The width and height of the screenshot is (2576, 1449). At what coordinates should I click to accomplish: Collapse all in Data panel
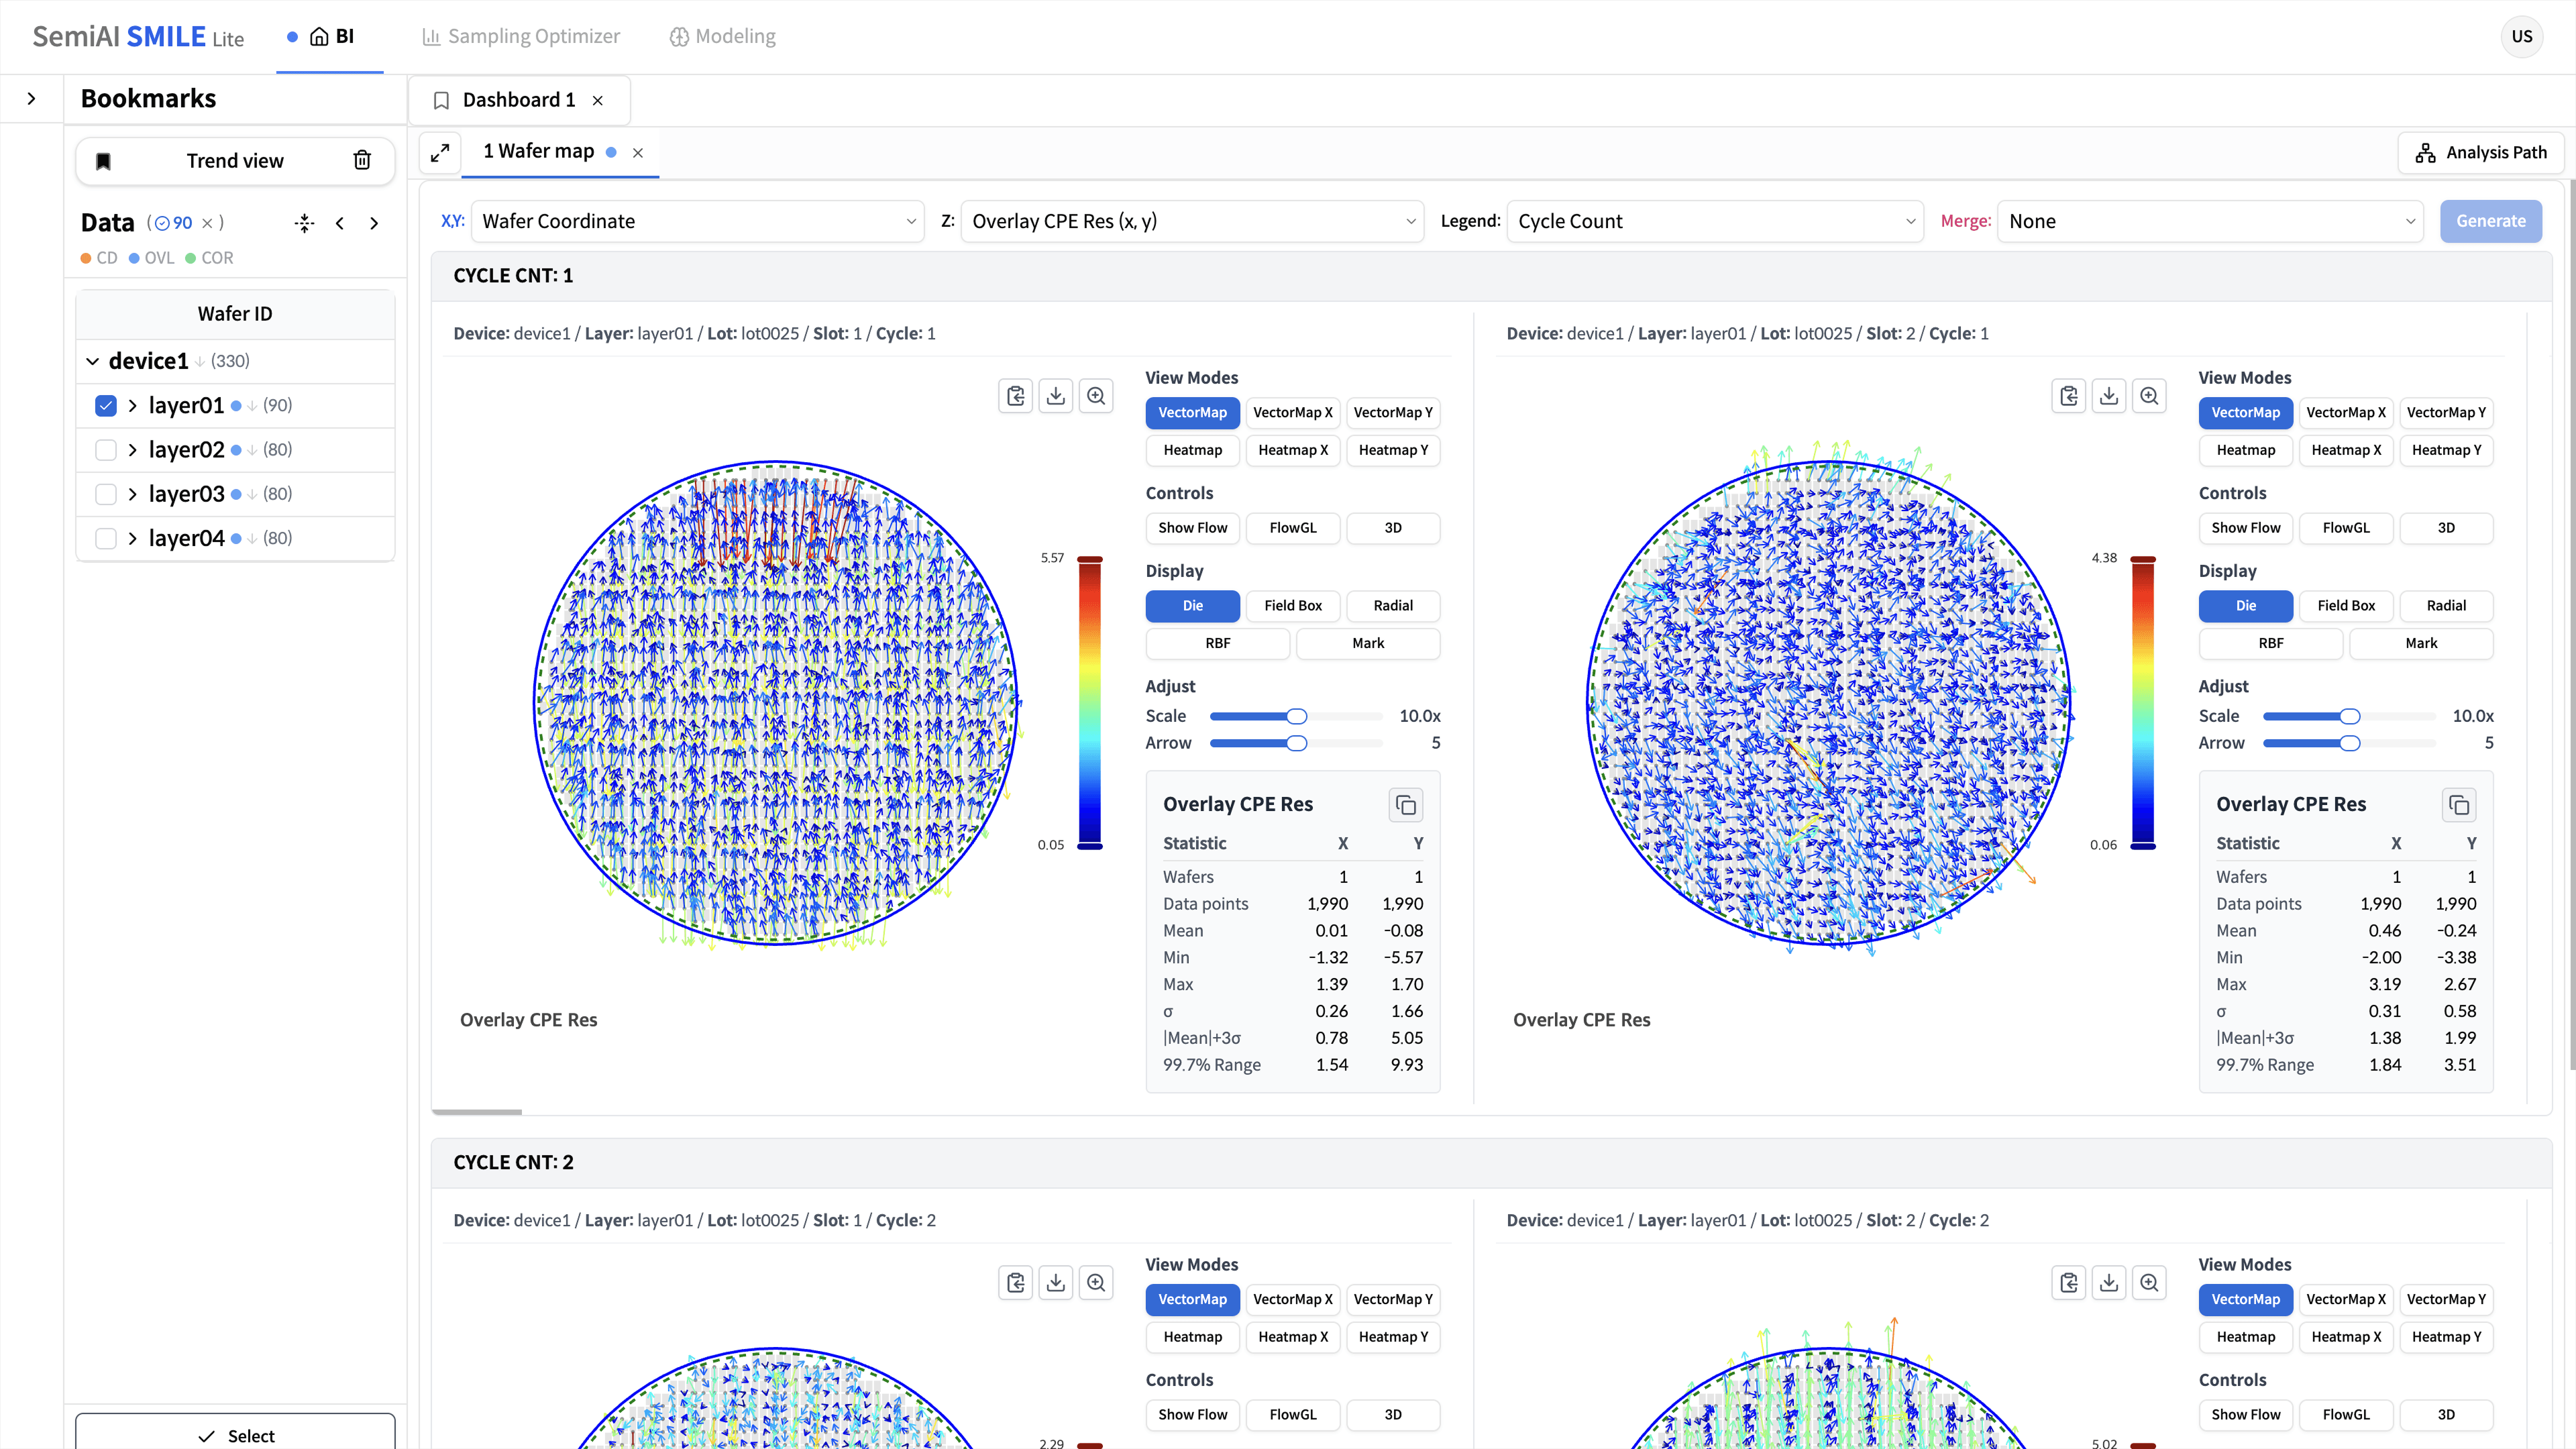point(305,223)
